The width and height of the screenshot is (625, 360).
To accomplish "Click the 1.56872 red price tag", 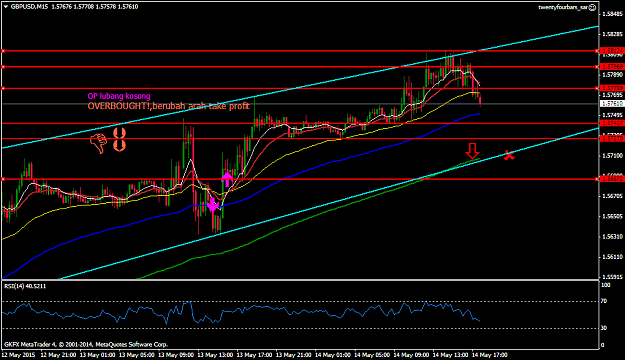I will (x=612, y=179).
